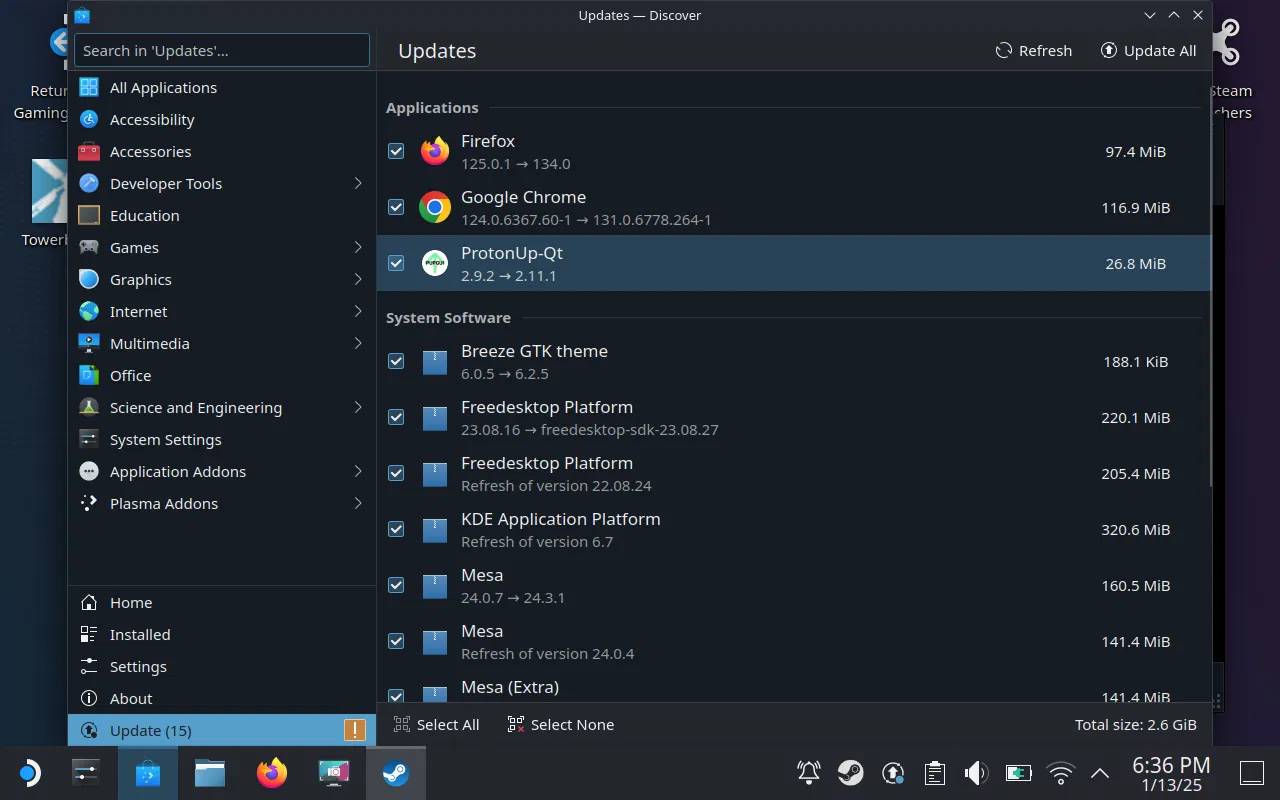Image resolution: width=1280 pixels, height=800 pixels.
Task: Select the Accessories category
Action: click(x=222, y=152)
